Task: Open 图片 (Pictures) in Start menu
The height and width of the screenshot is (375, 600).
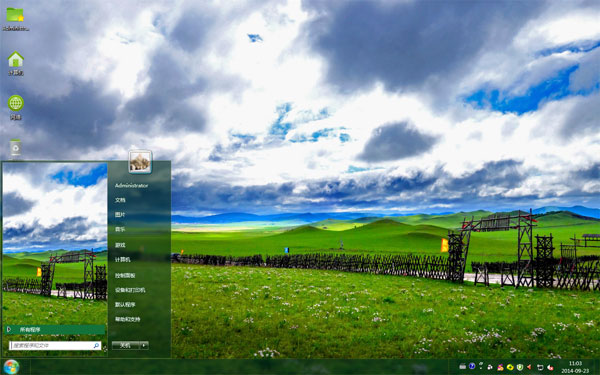Action: click(x=120, y=215)
